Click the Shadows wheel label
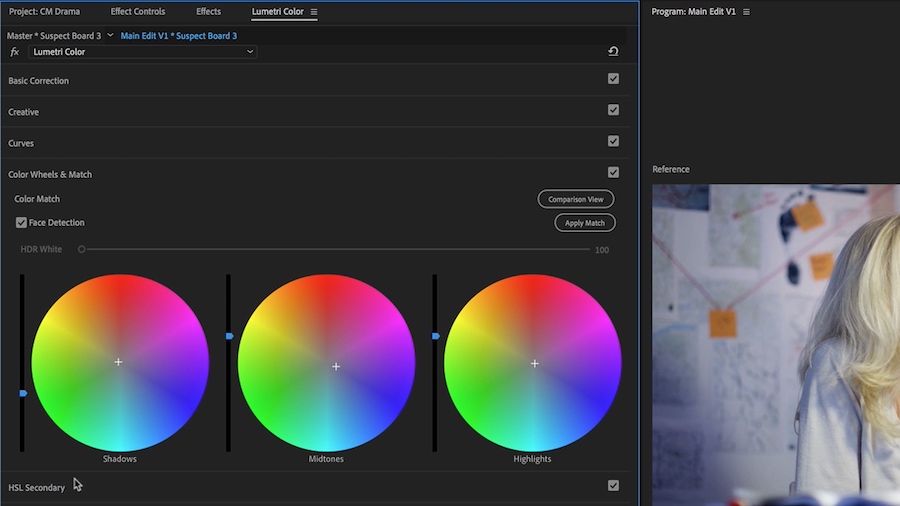 click(119, 459)
